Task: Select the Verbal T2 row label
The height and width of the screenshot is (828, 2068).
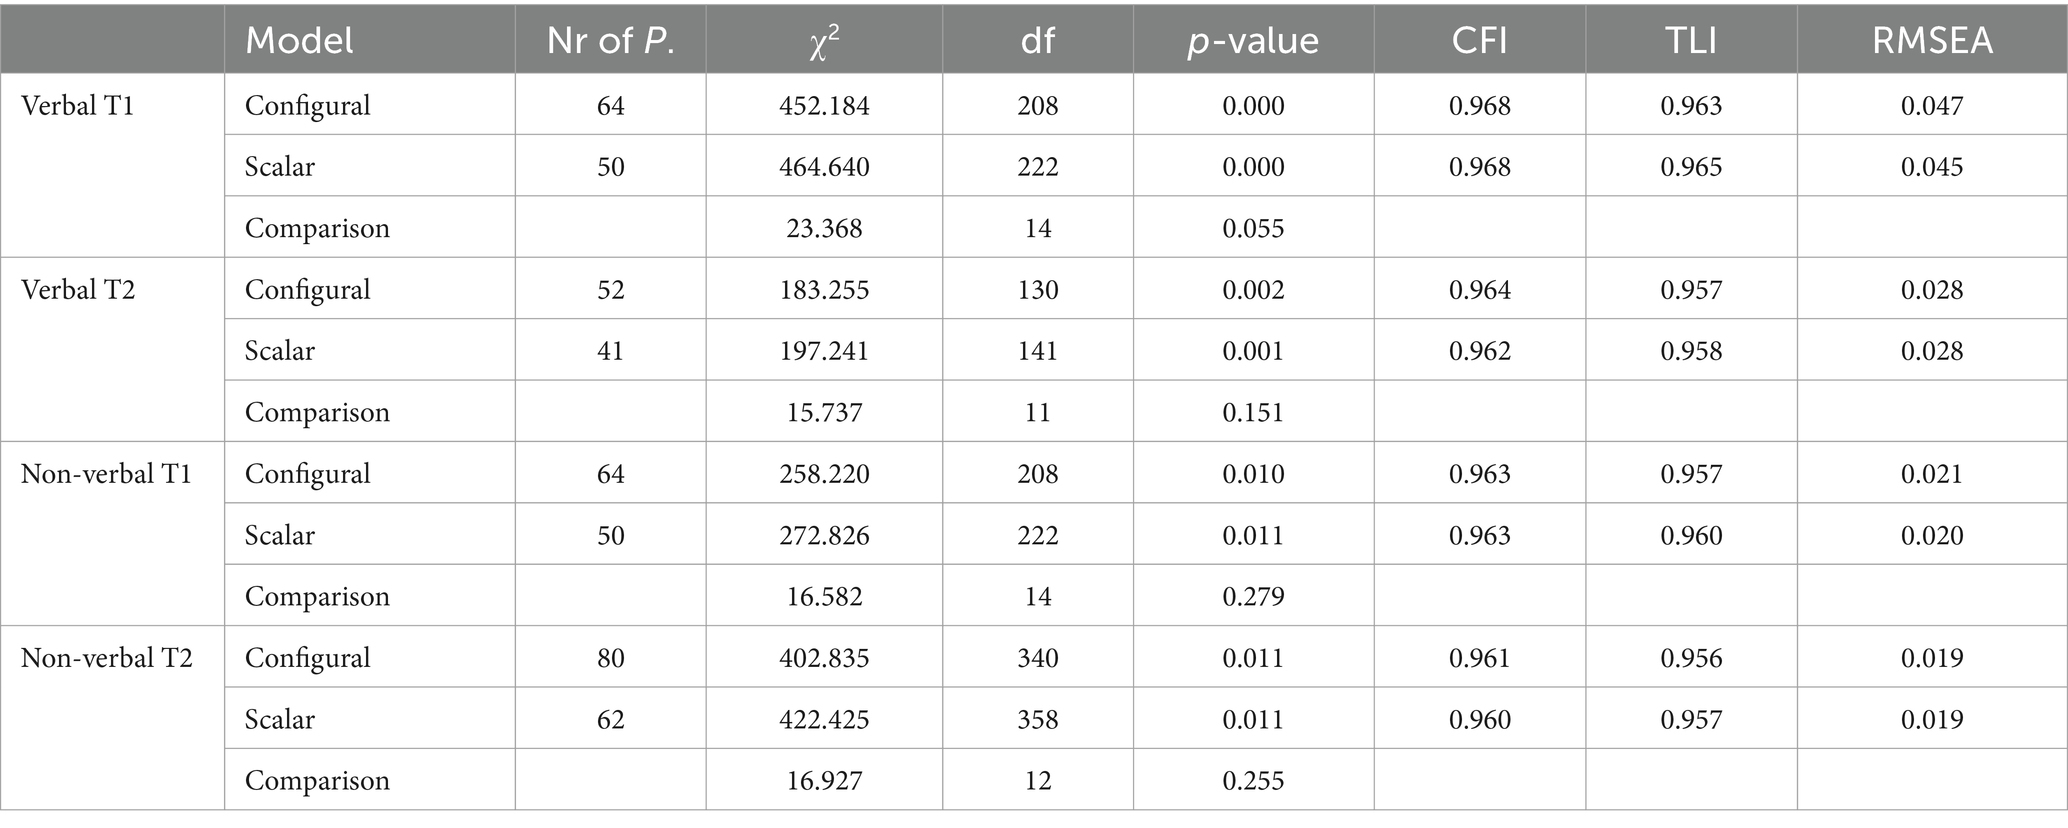Action: click(77, 289)
